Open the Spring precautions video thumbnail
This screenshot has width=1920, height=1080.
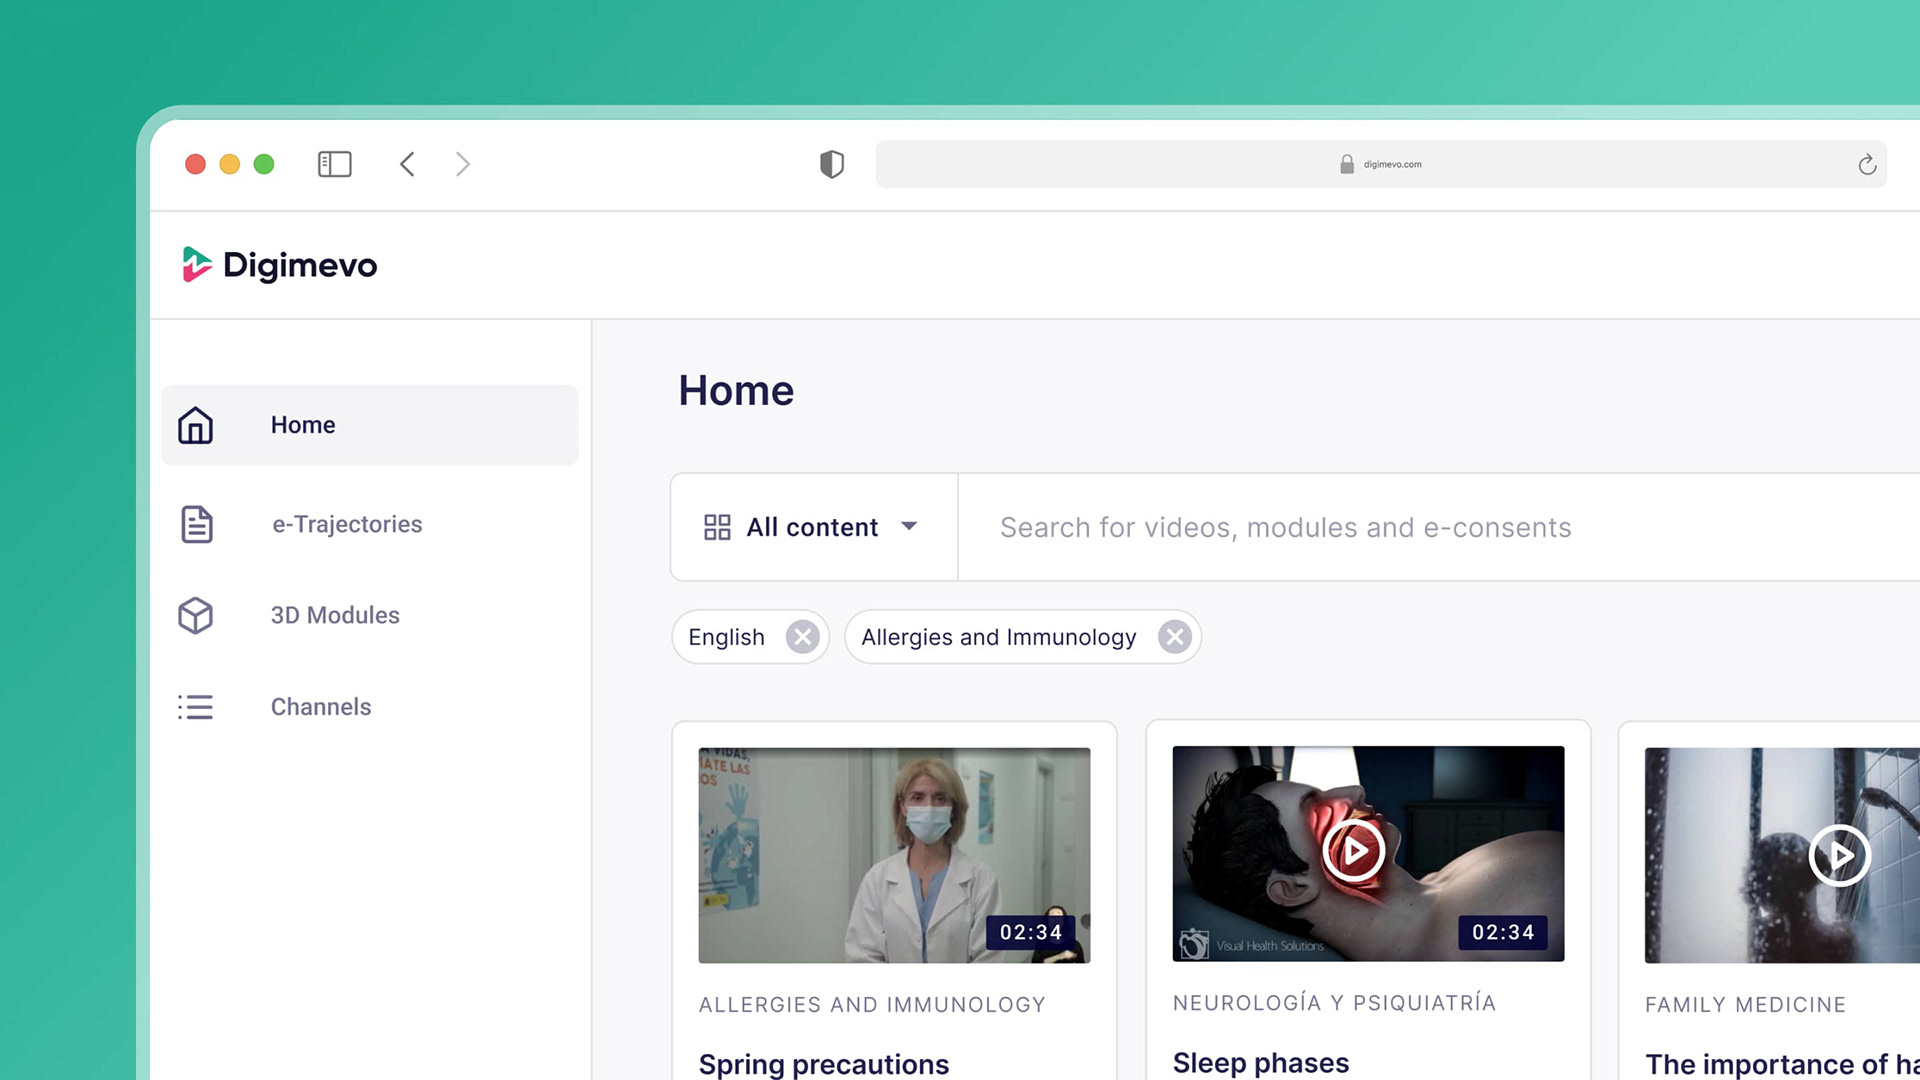click(x=894, y=855)
